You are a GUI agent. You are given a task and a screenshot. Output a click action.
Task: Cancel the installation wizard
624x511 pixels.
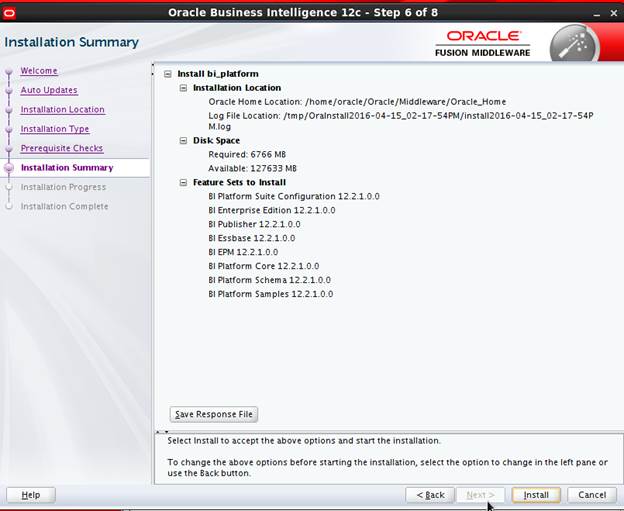click(x=592, y=495)
